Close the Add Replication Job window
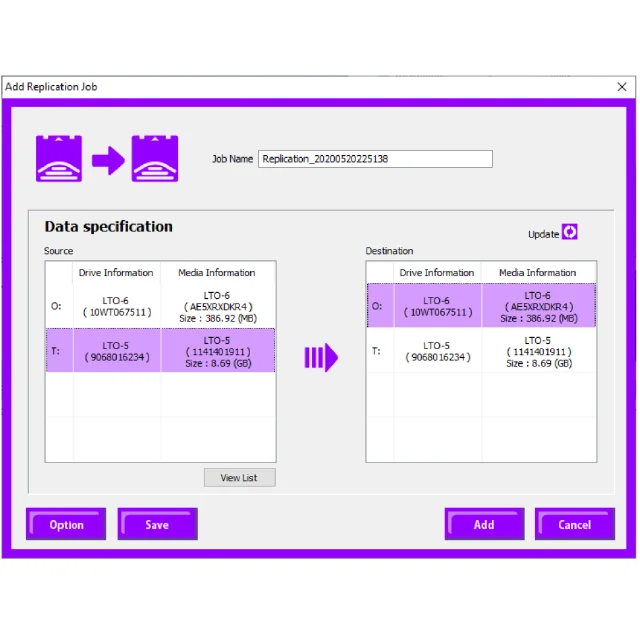Viewport: 640px width, 640px height. click(622, 87)
